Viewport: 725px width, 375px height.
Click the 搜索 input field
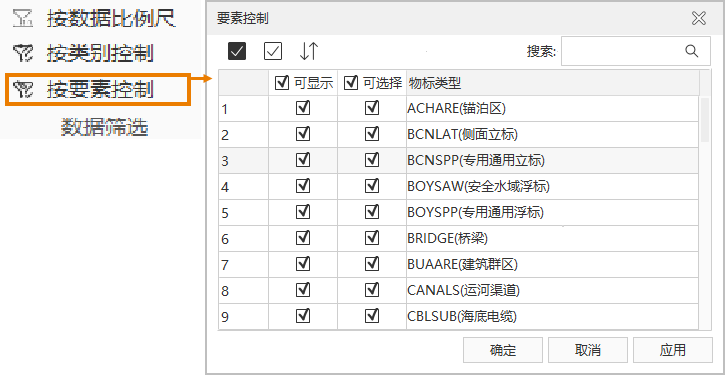point(636,51)
